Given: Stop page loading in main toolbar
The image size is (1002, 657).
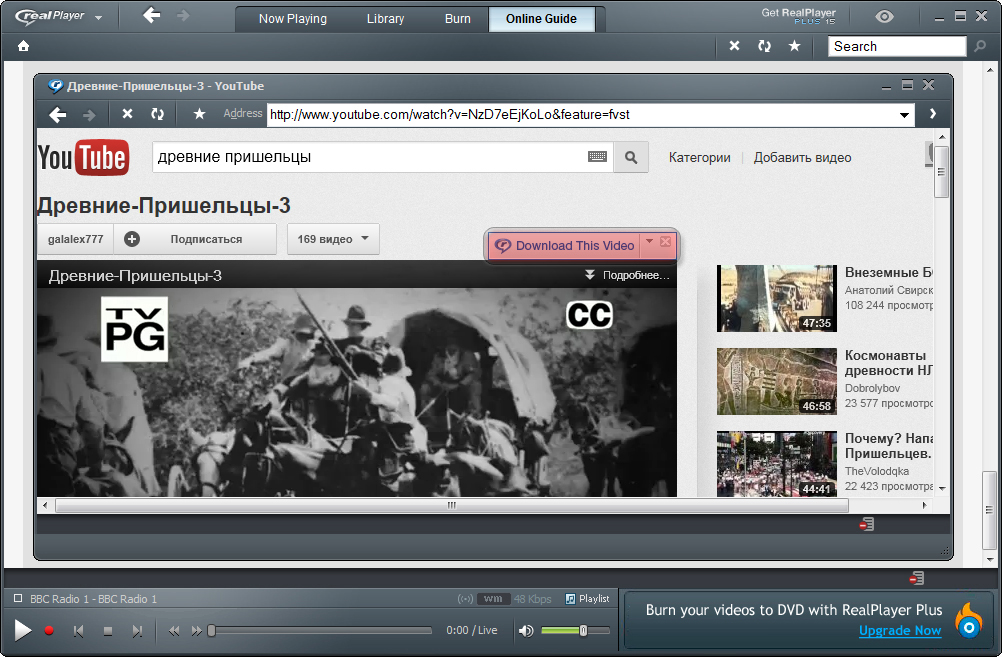Looking at the screenshot, I should pos(735,46).
